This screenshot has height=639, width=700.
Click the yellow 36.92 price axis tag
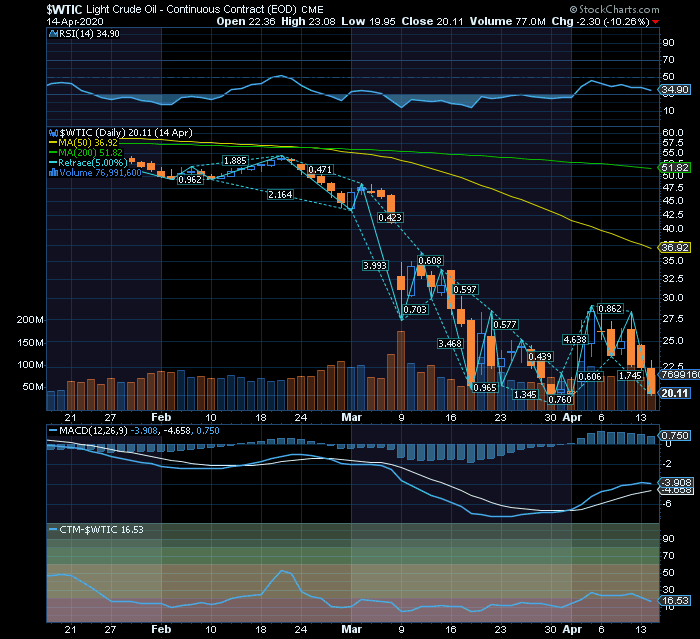click(x=675, y=247)
